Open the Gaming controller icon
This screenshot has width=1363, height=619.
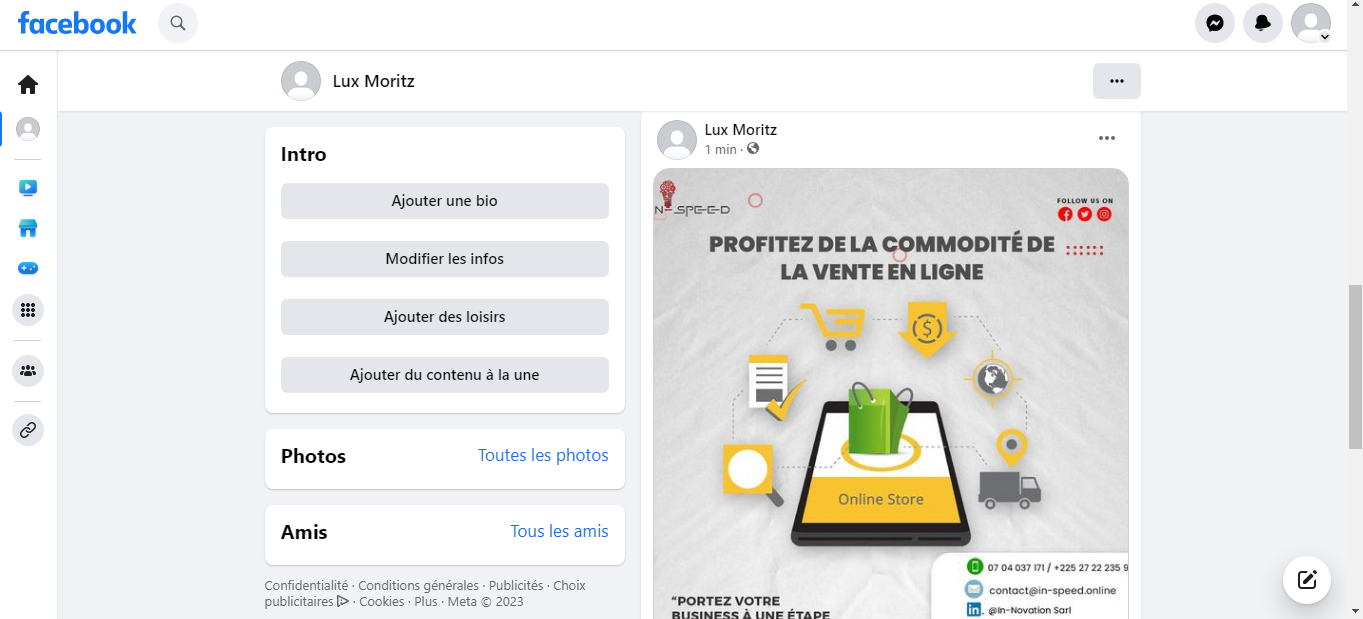pos(28,269)
